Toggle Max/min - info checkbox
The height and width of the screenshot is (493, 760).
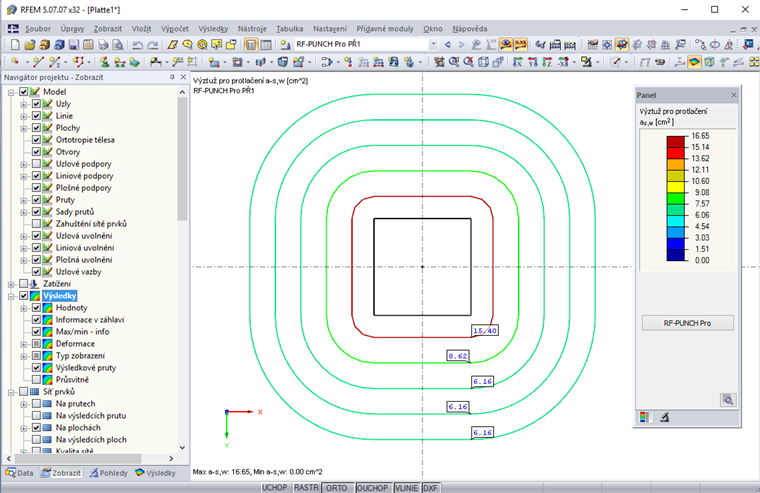coord(36,332)
